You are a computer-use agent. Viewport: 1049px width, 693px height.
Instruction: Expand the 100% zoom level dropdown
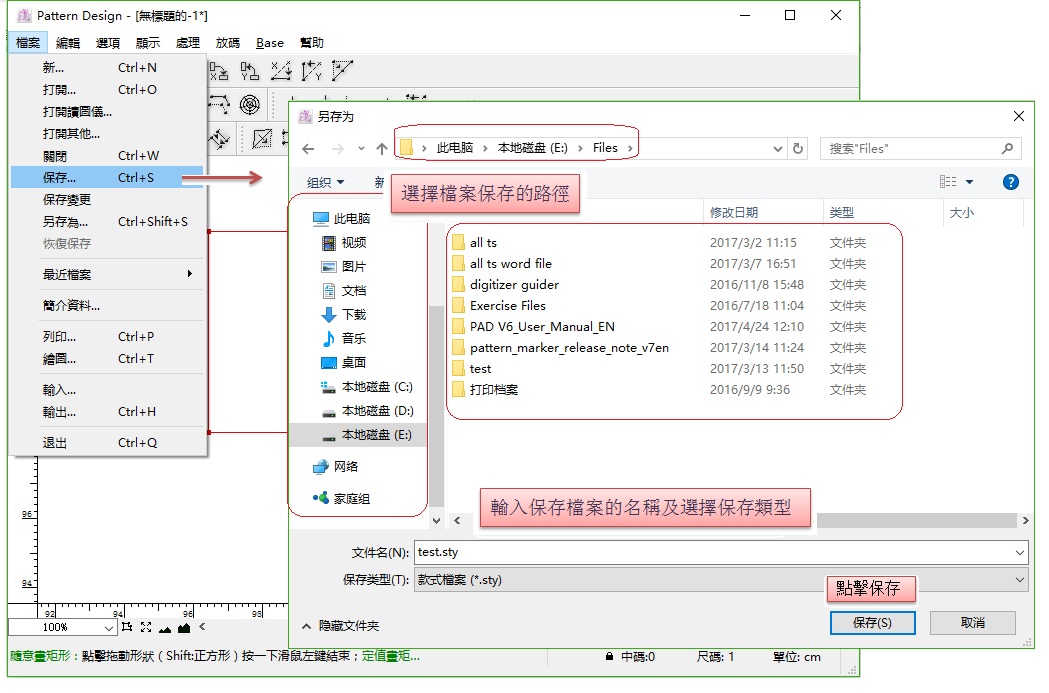(109, 628)
